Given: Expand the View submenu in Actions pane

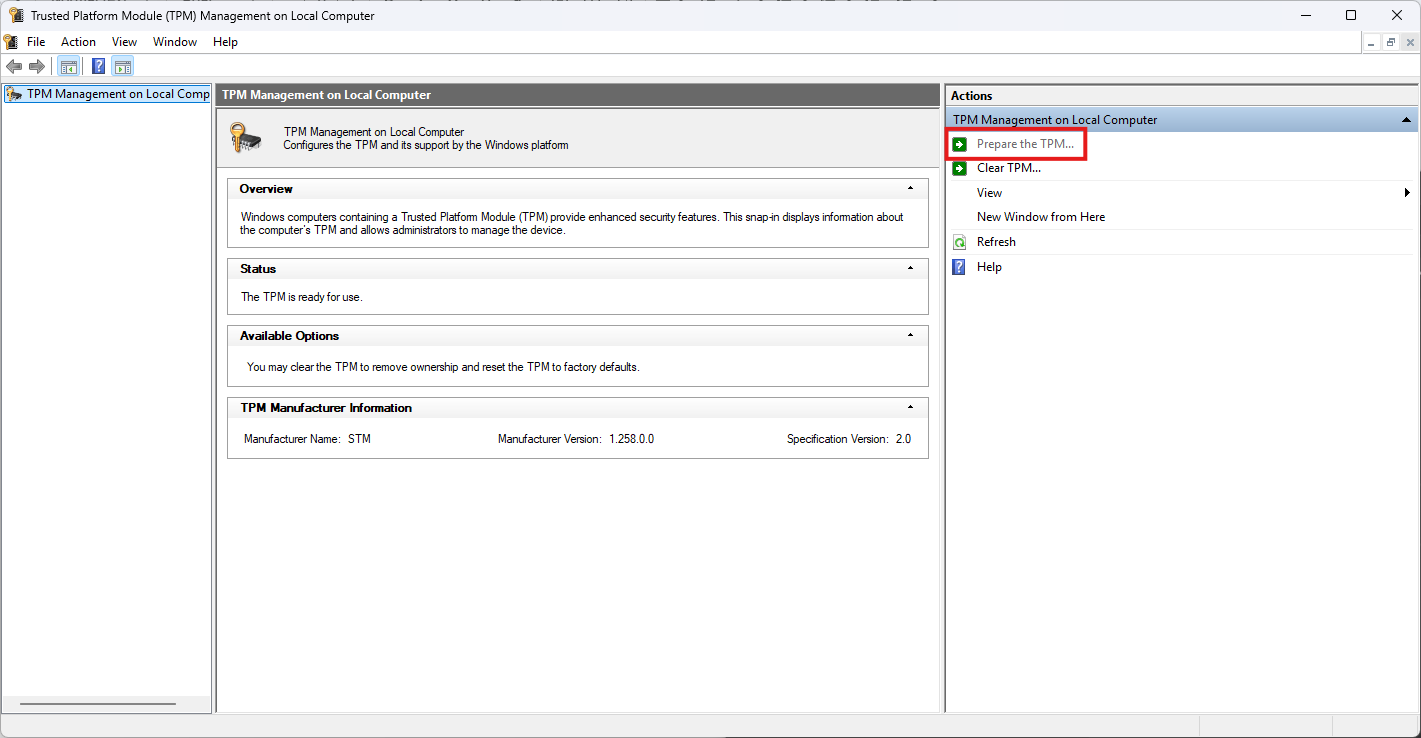Looking at the screenshot, I should click(1407, 193).
